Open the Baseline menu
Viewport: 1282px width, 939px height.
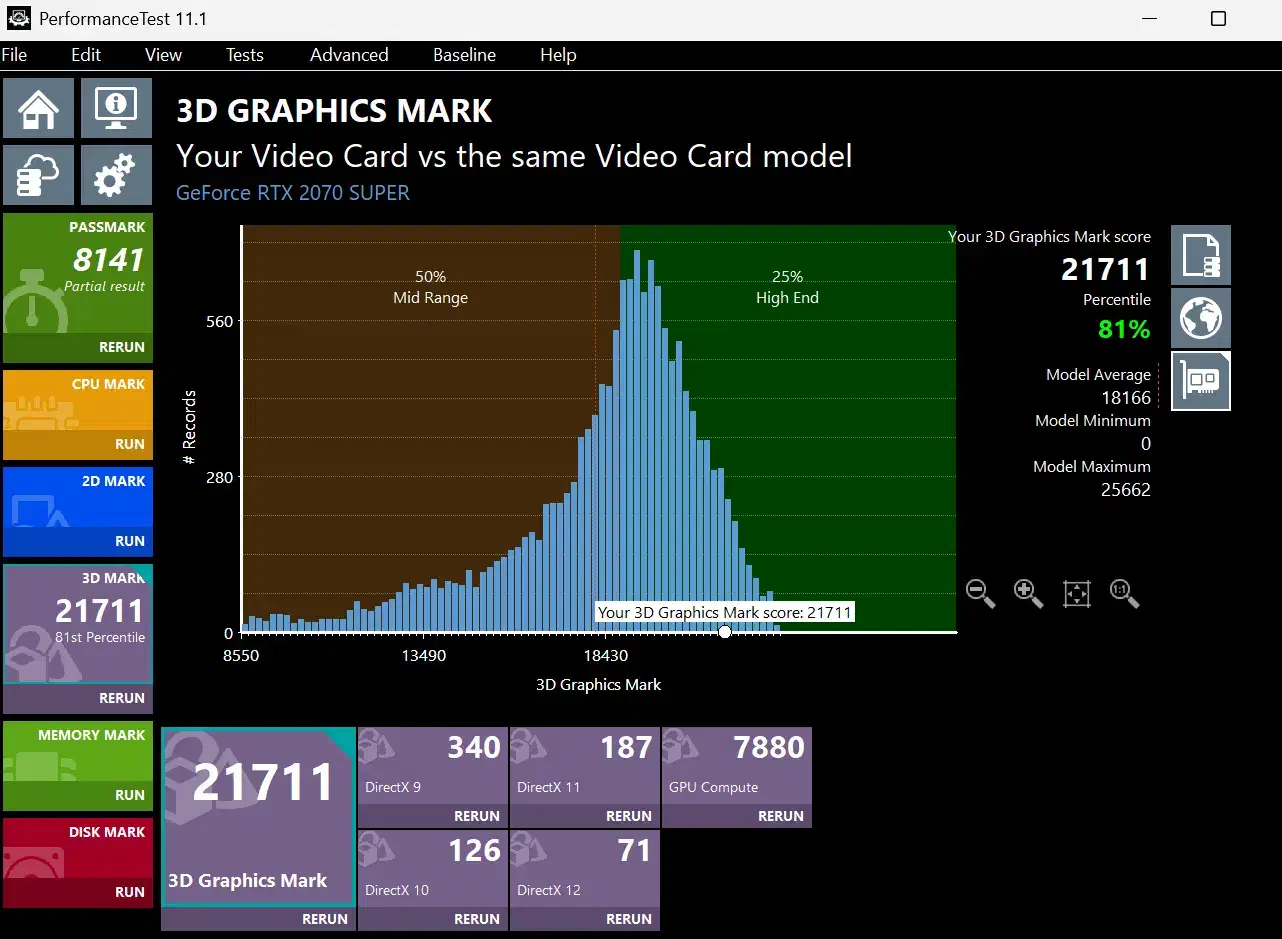pos(464,55)
